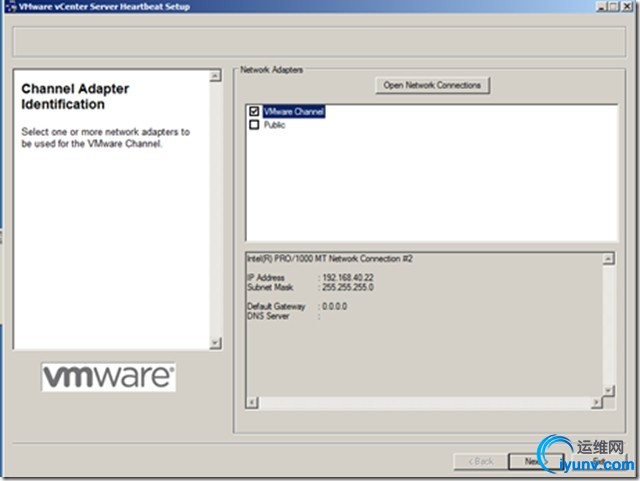Minimize the Heartbeat Setup window
Viewport: 640px width, 481px height.
(601, 7)
